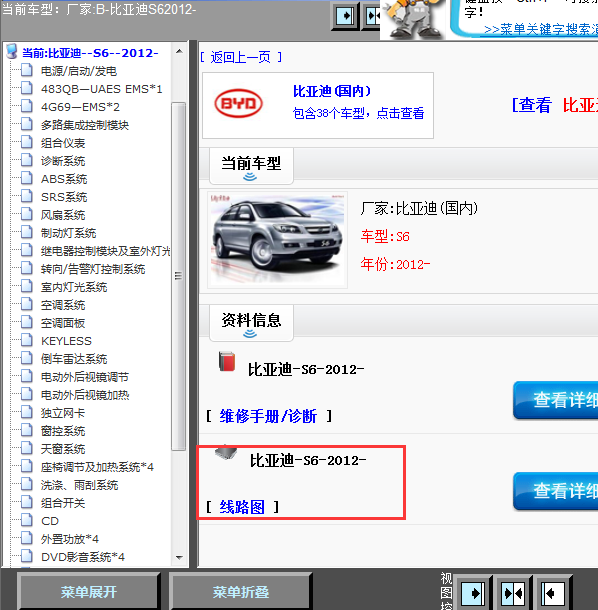The width and height of the screenshot is (598, 610).
Task: Click 返回上一页 link
Action: click(241, 58)
